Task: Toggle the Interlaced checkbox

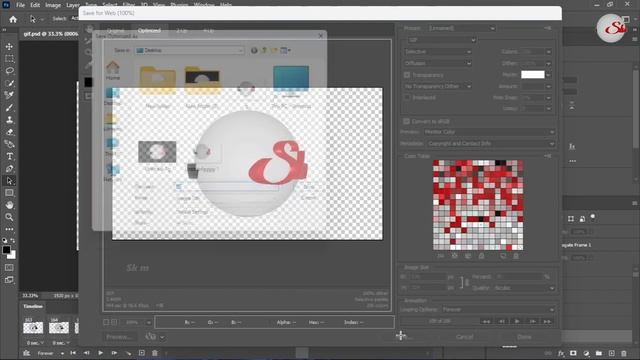Action: (x=407, y=98)
